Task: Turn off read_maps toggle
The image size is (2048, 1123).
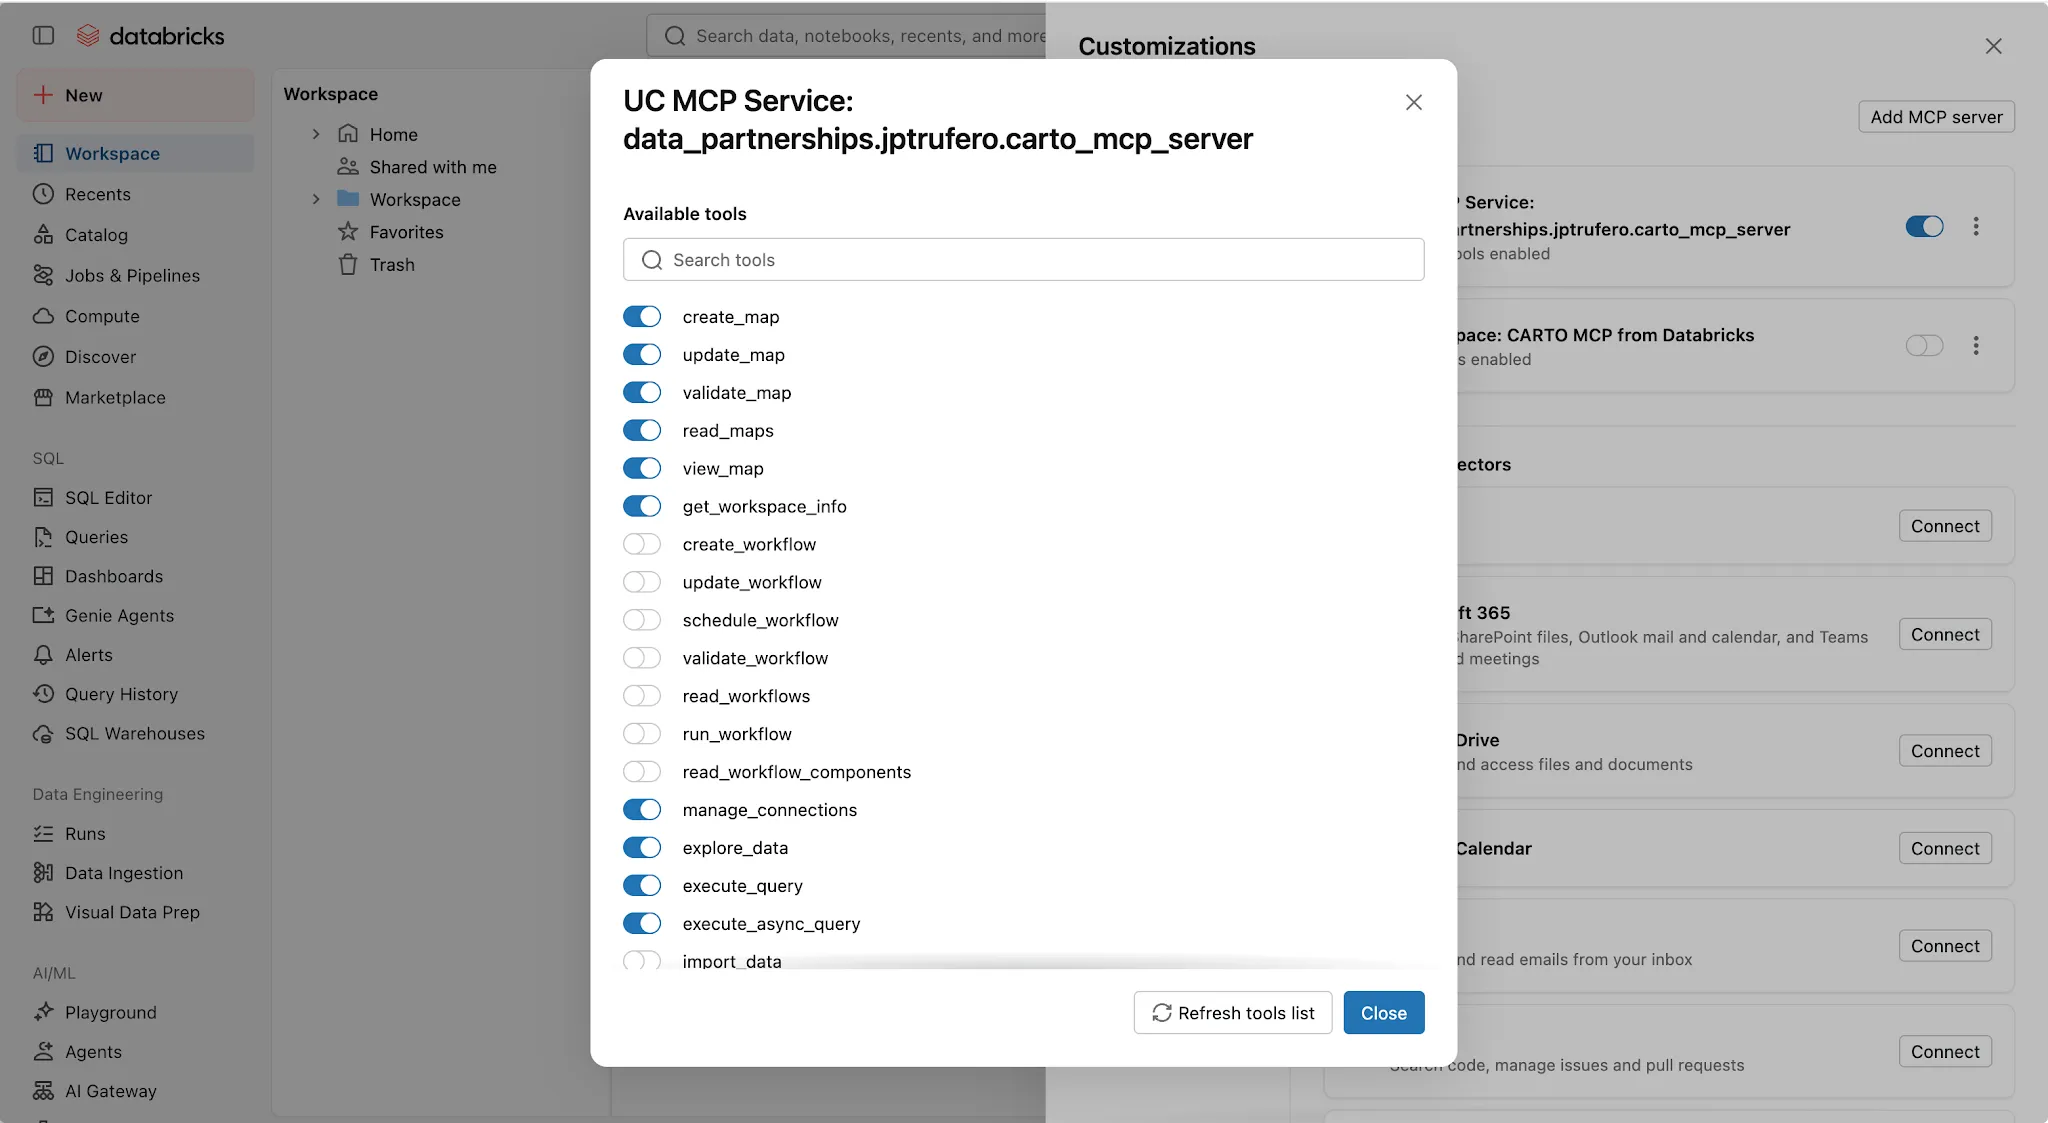Action: [x=642, y=431]
